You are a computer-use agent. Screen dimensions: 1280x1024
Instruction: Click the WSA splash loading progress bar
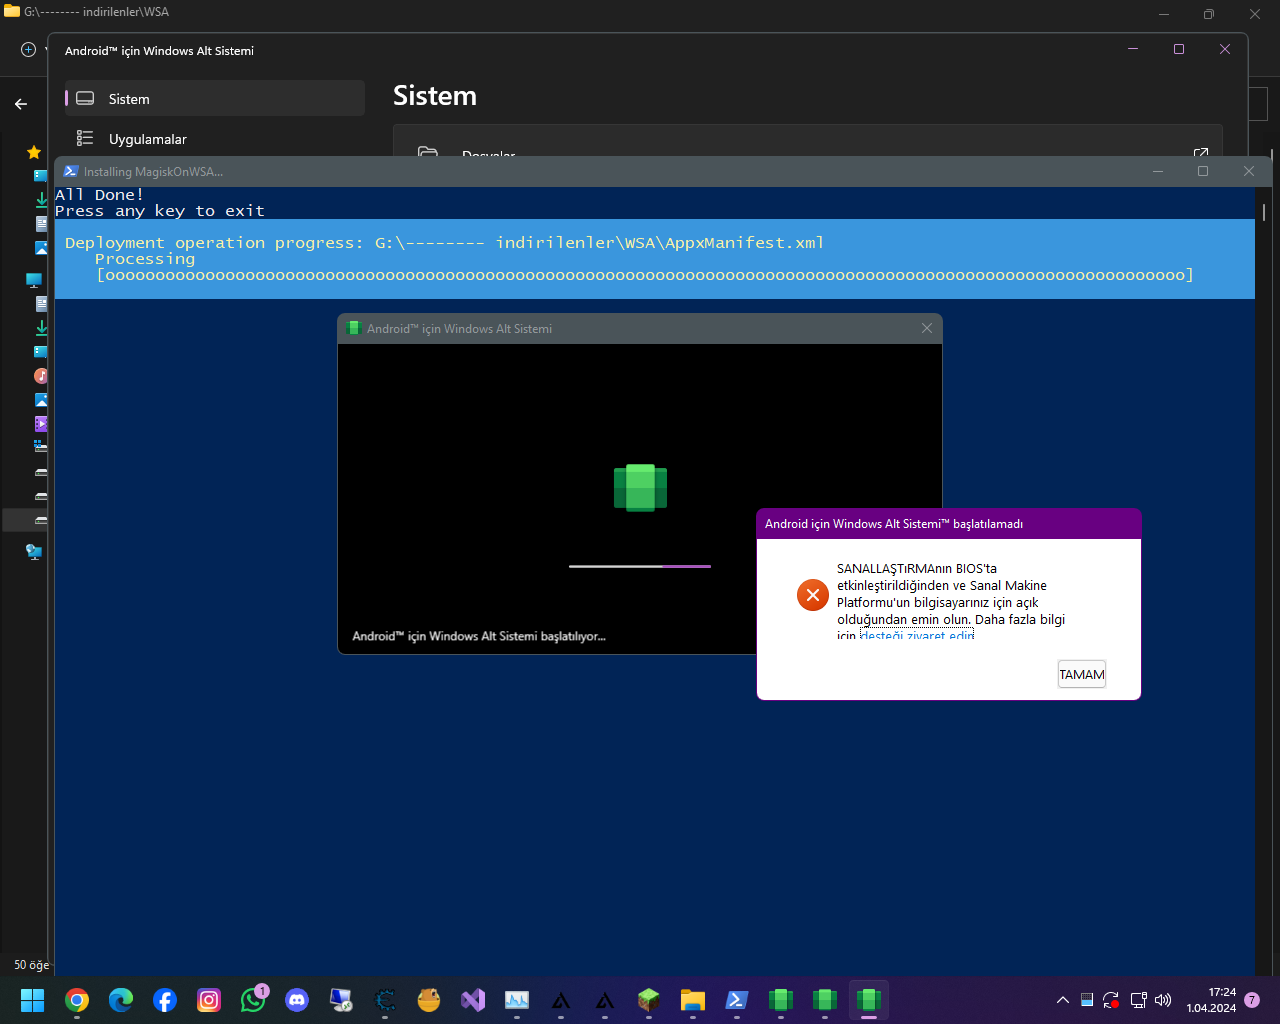click(640, 566)
